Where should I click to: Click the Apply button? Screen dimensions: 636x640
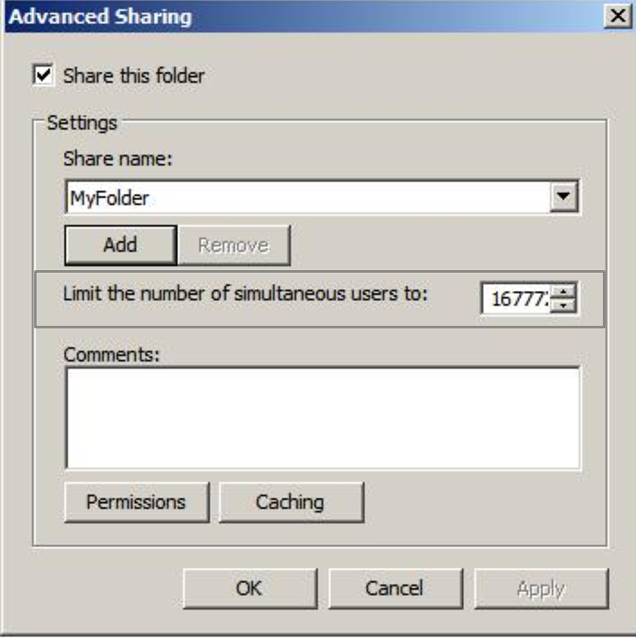540,588
